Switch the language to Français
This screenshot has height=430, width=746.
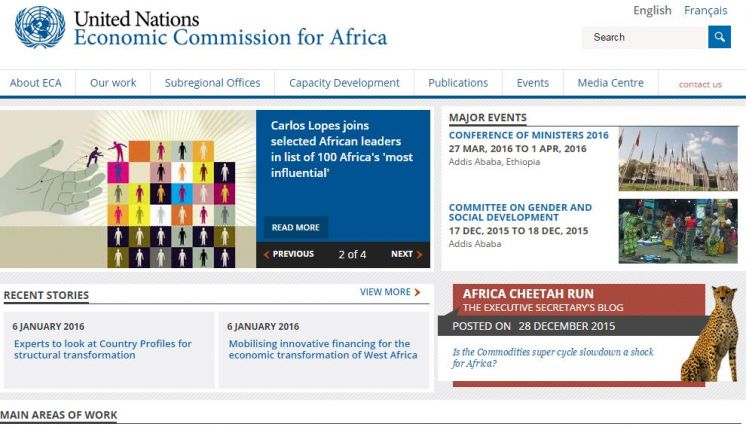tap(706, 10)
